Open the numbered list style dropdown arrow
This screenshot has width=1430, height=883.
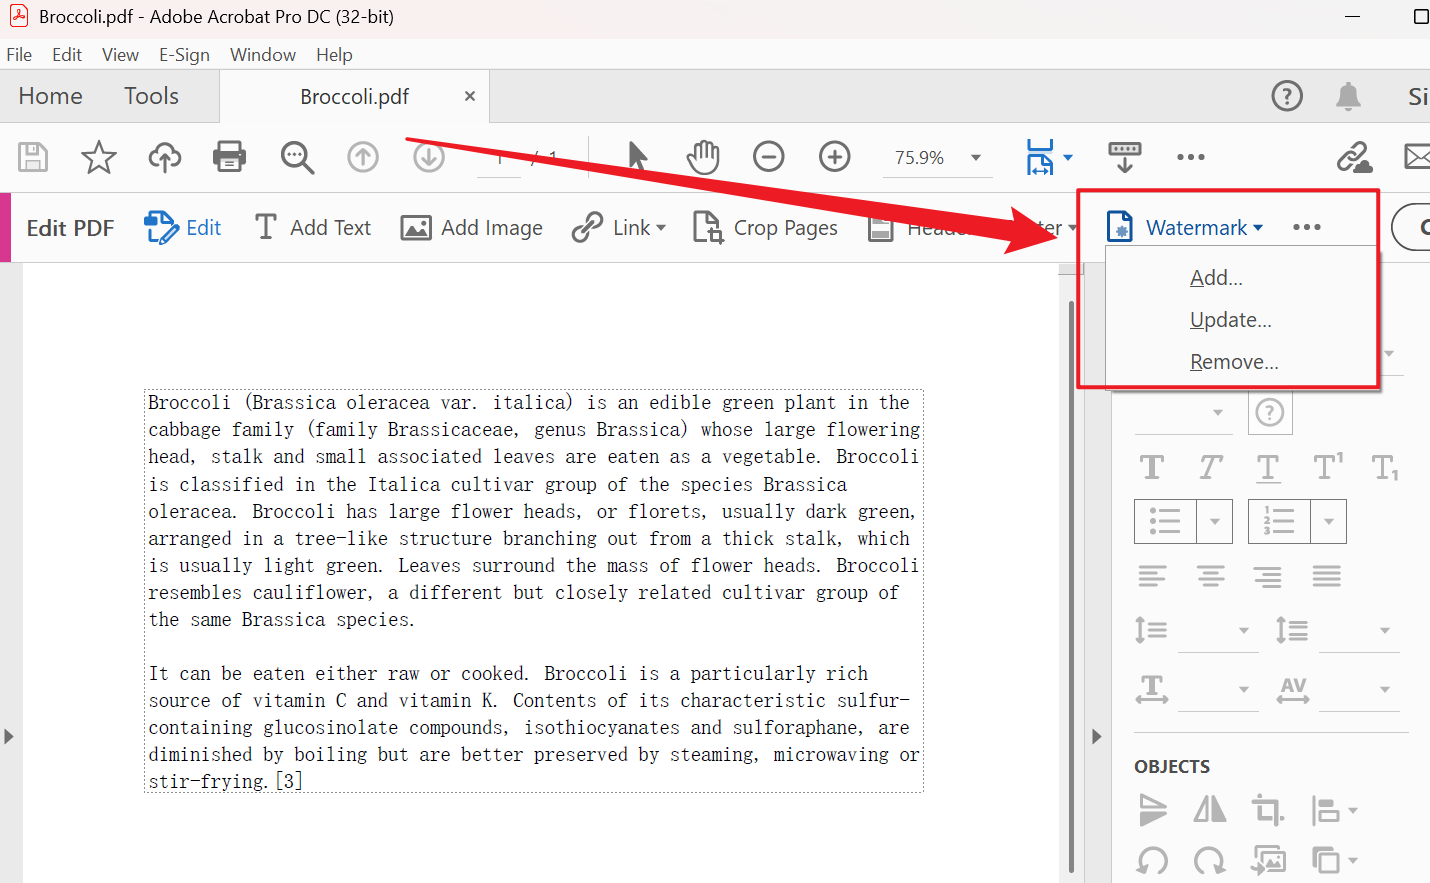tap(1329, 521)
